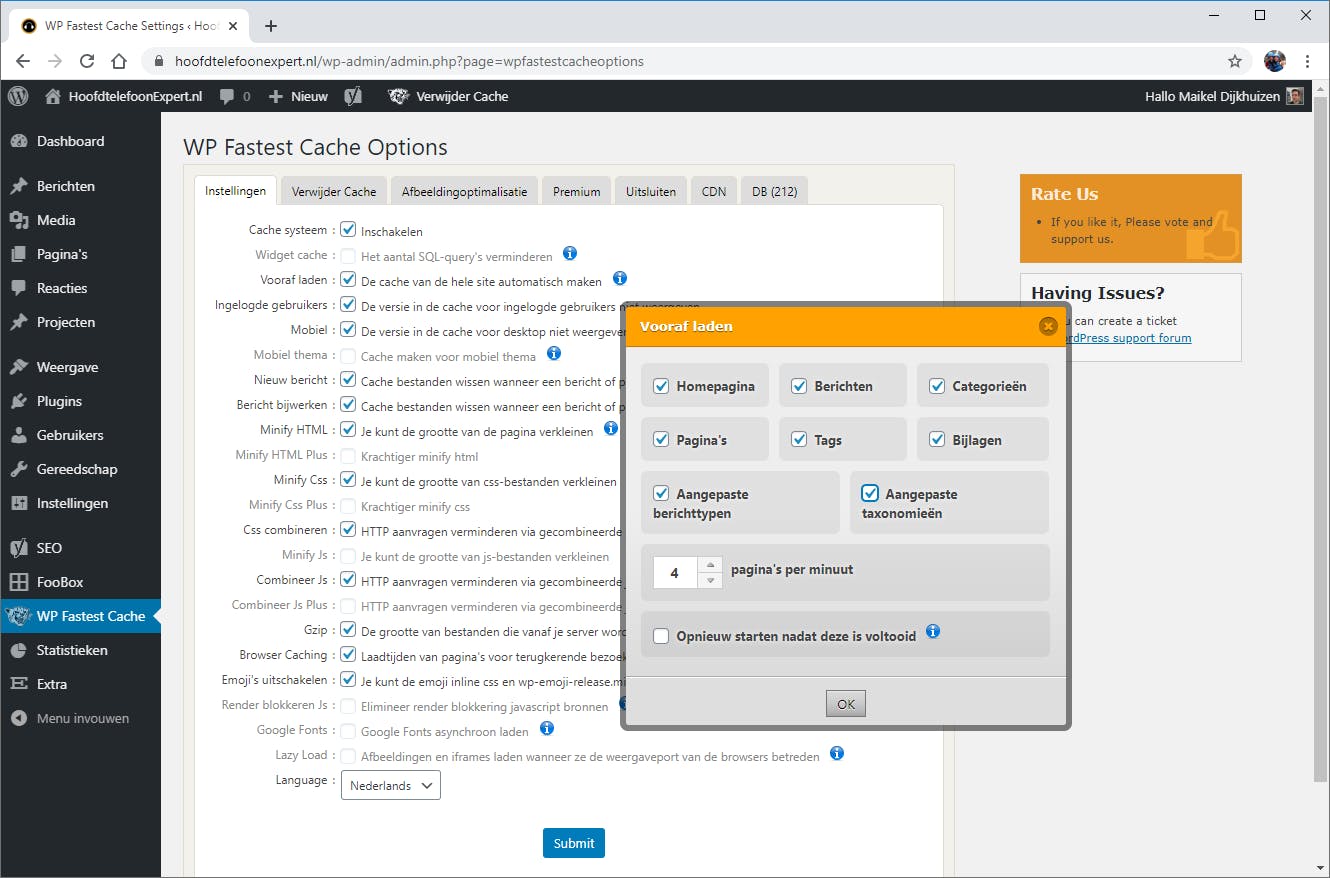Click the Statistieken pie chart icon in sidebar
Screen dimensions: 1330x878
click(18, 650)
